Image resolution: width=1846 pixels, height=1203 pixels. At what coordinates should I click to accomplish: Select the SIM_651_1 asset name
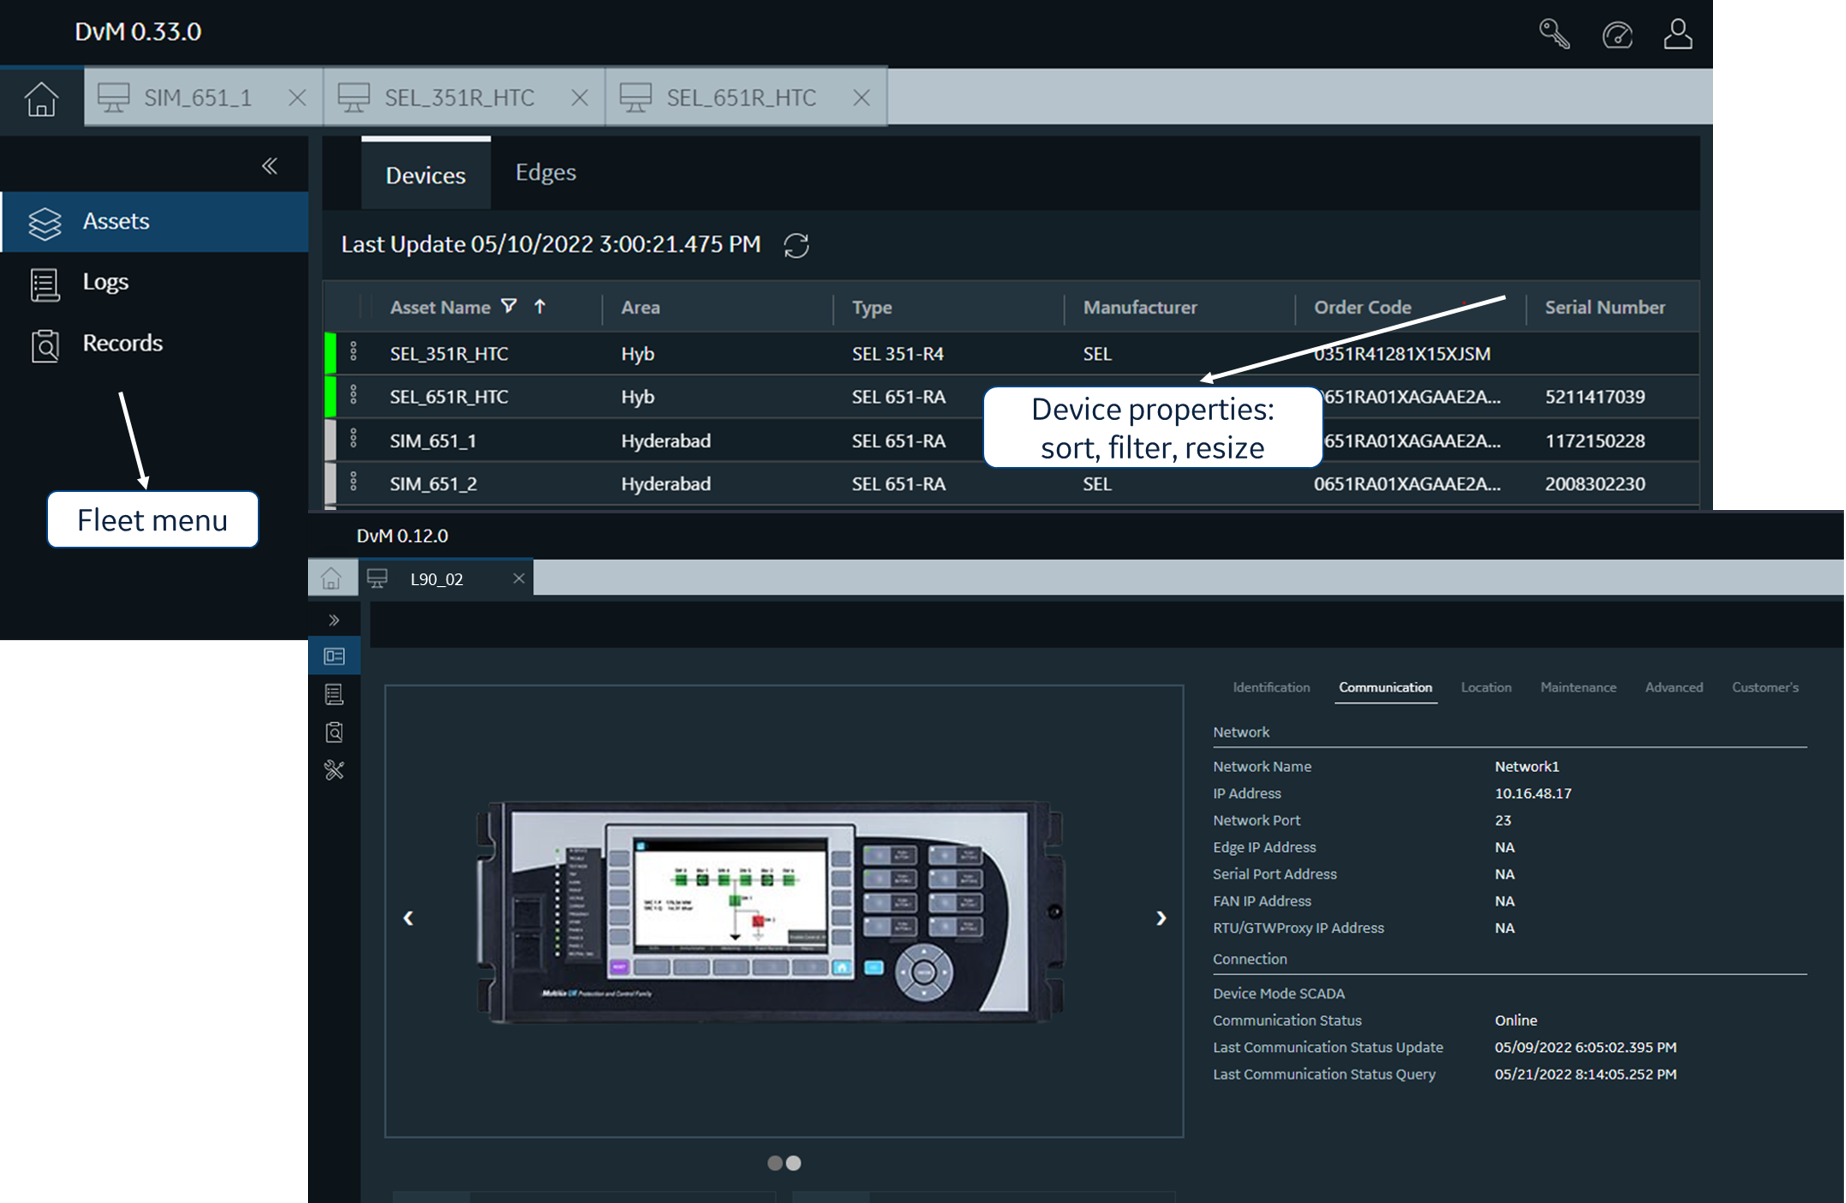point(433,441)
